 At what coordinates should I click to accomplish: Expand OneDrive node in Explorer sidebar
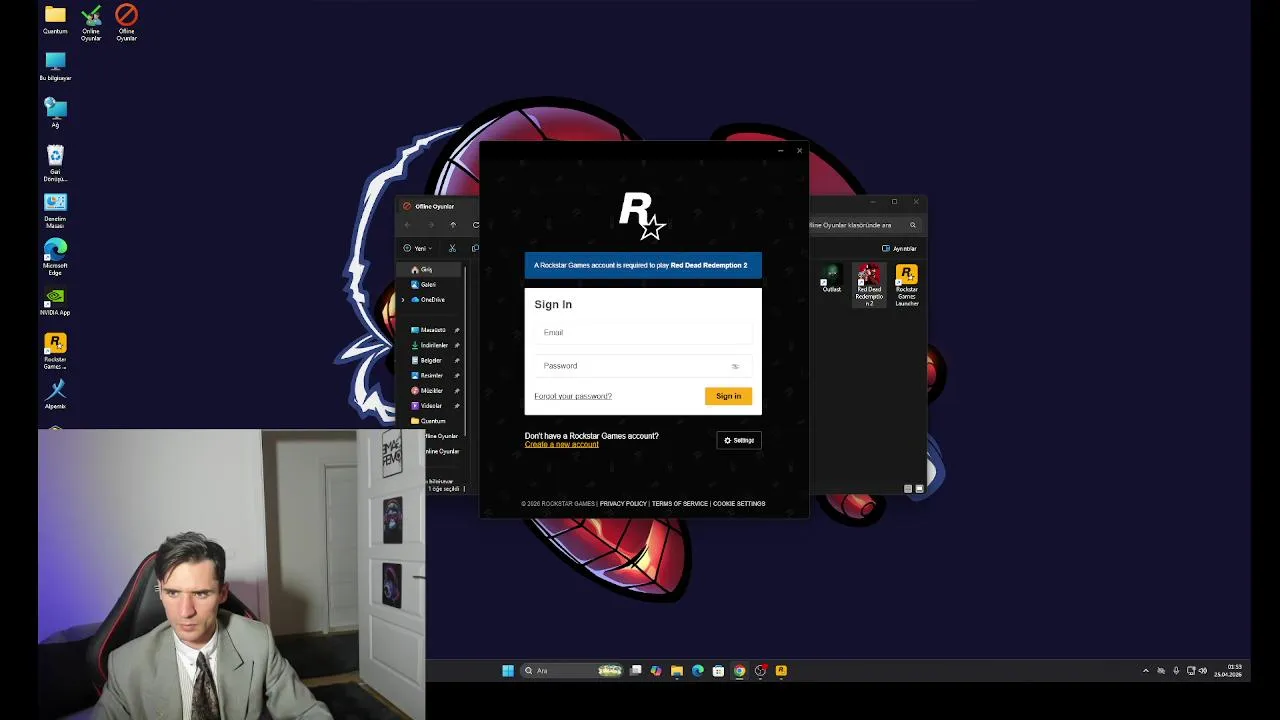click(x=403, y=300)
